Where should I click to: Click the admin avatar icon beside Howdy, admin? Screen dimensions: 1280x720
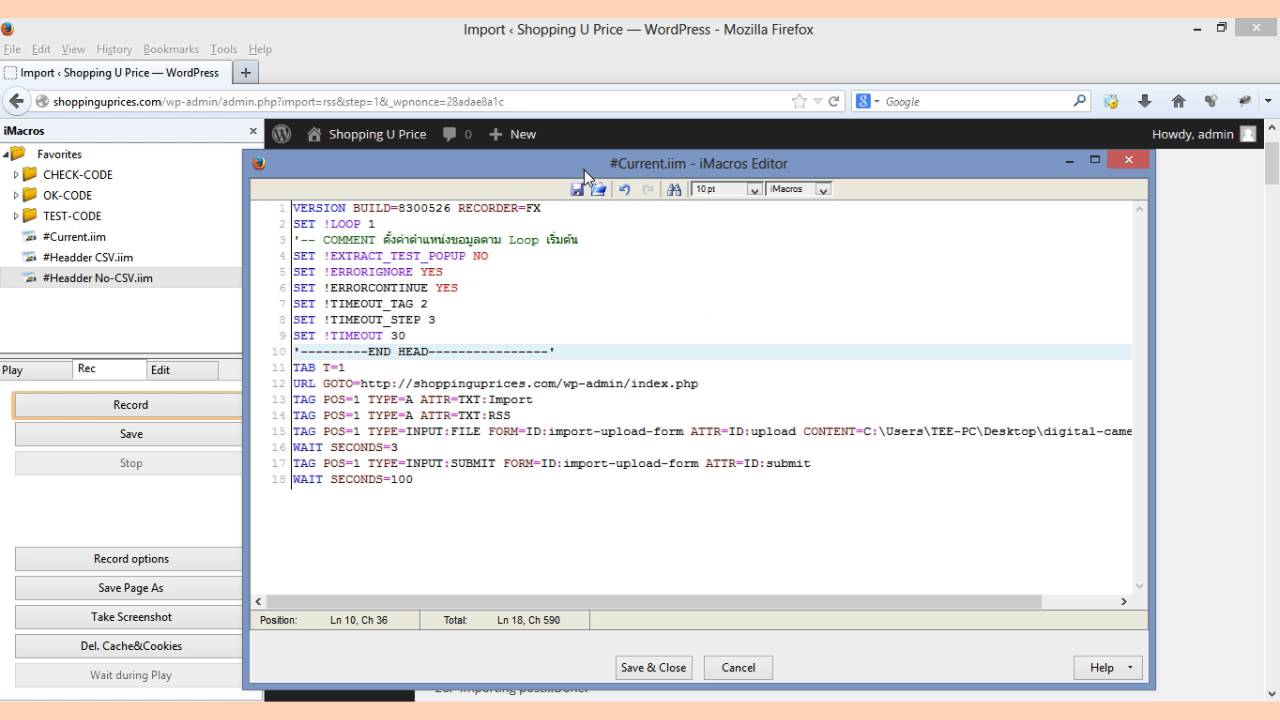pyautogui.click(x=1247, y=134)
